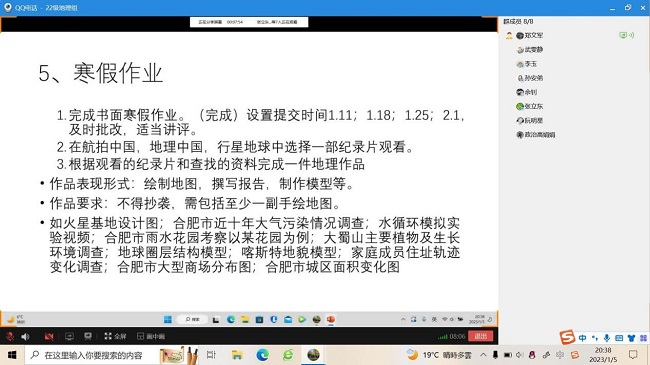The height and width of the screenshot is (365, 650).
Task: Open the Sogou toolbox grid icon
Action: pos(643,338)
